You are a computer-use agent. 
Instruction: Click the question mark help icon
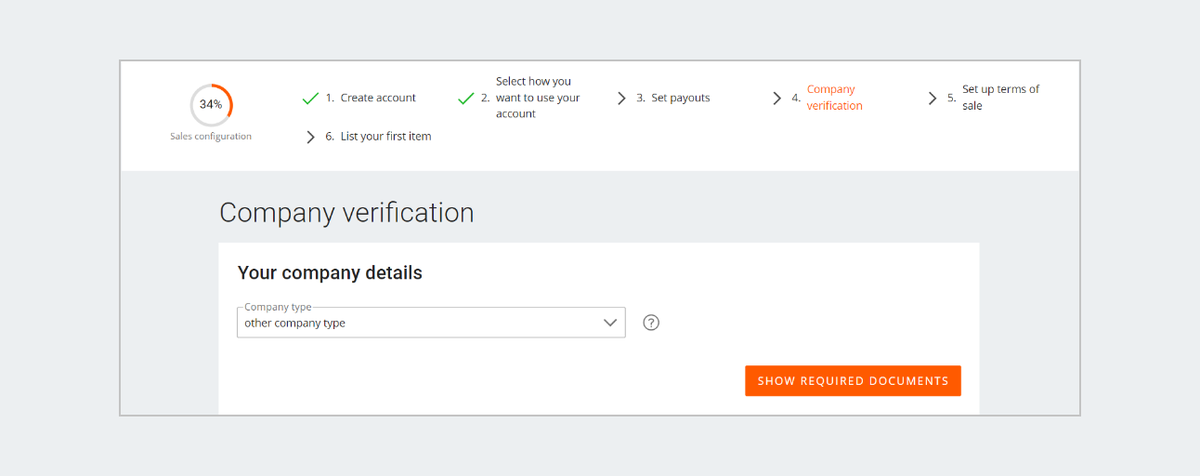[651, 323]
